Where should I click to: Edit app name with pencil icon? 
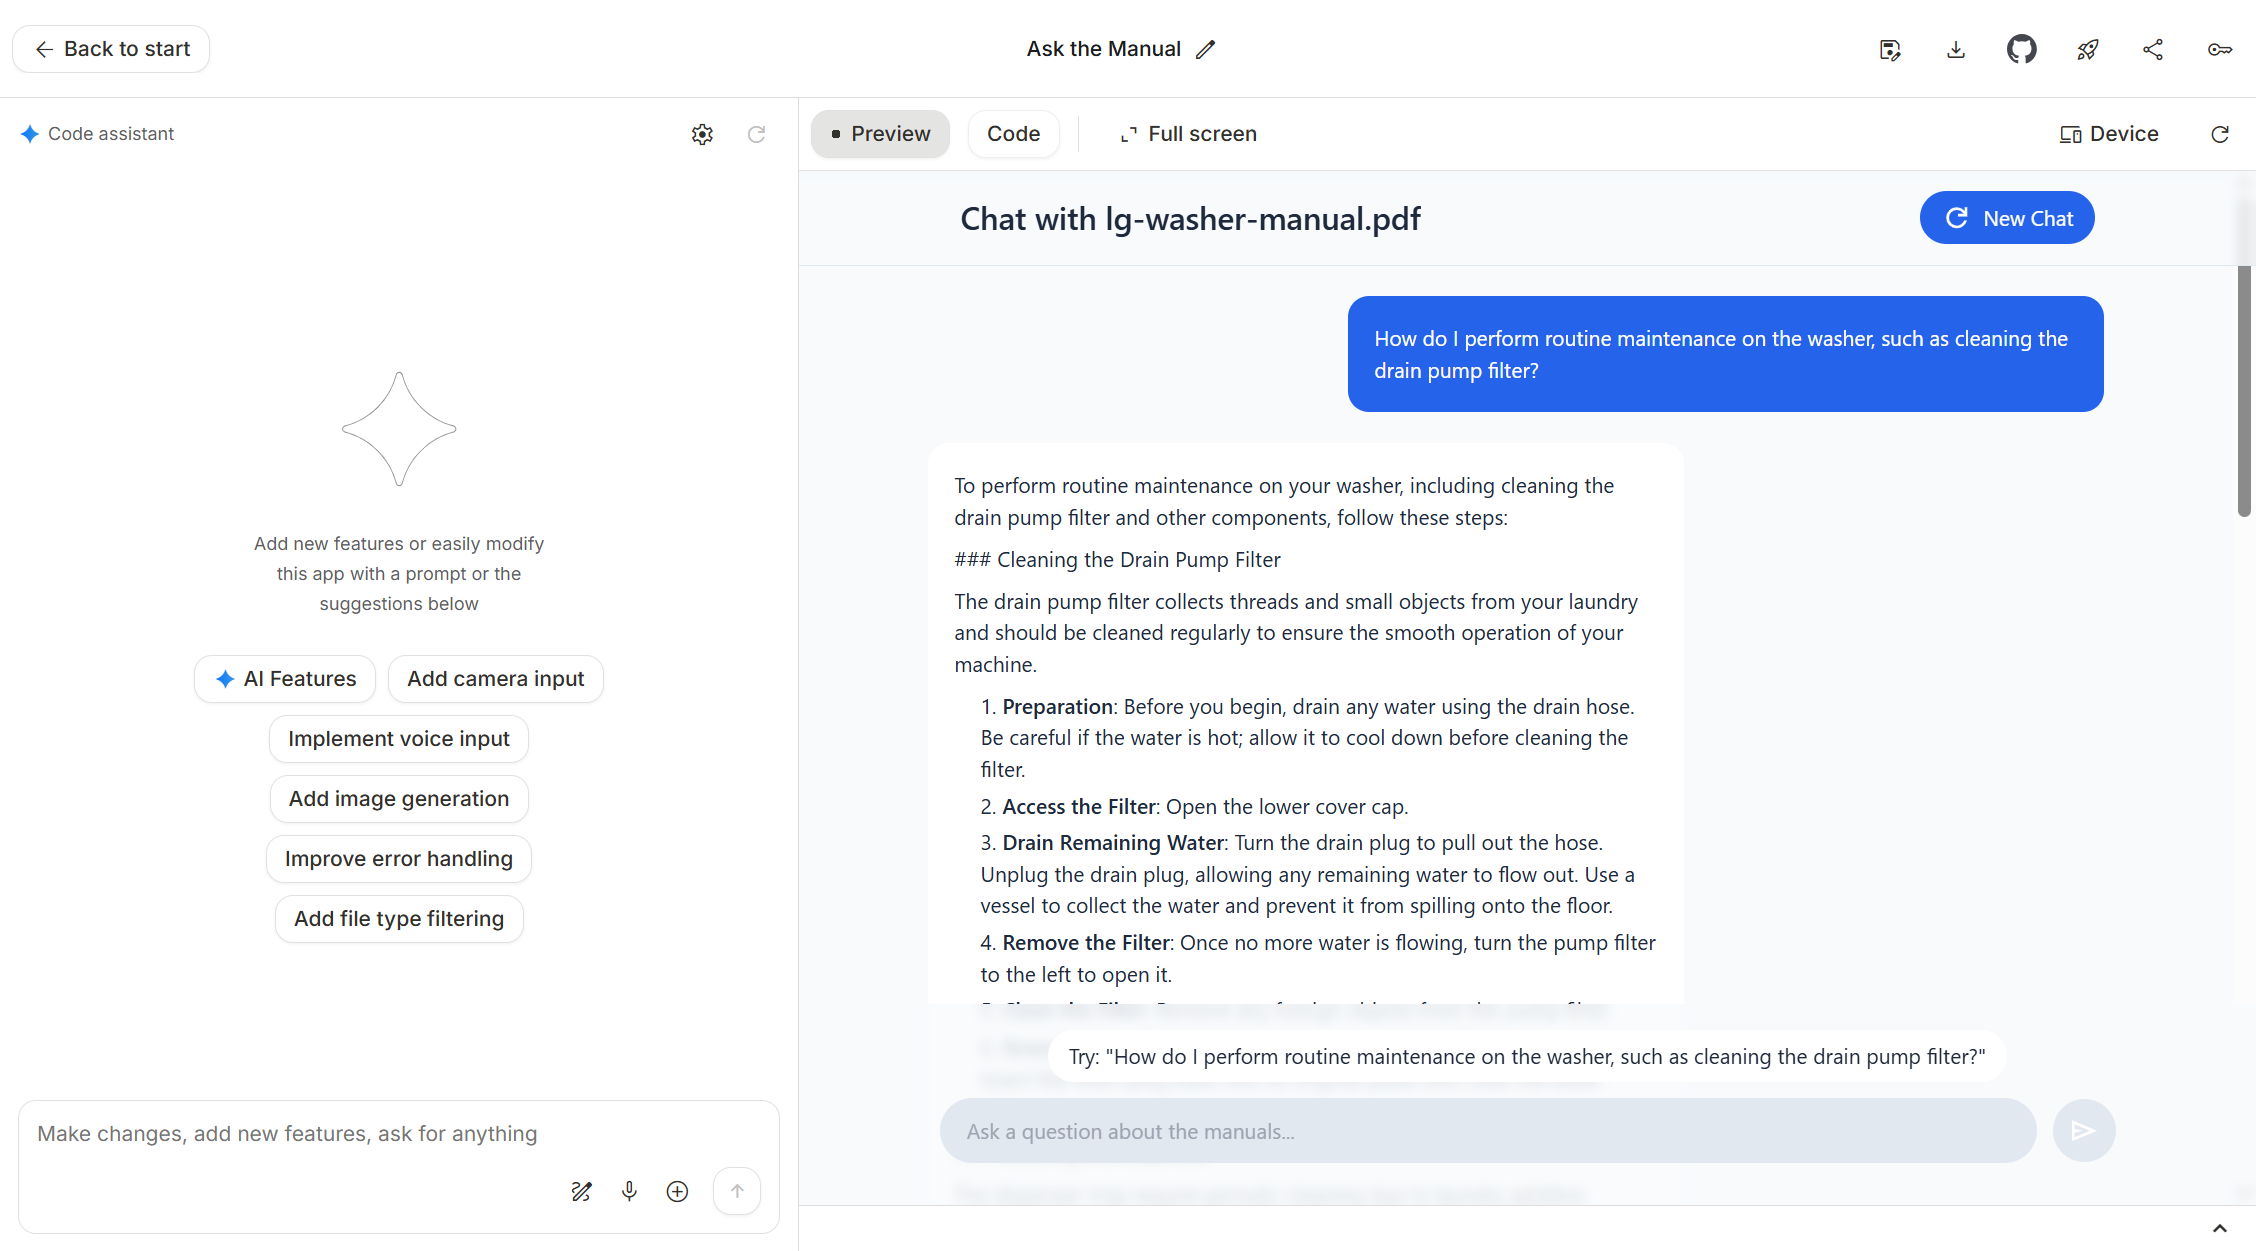coord(1206,49)
